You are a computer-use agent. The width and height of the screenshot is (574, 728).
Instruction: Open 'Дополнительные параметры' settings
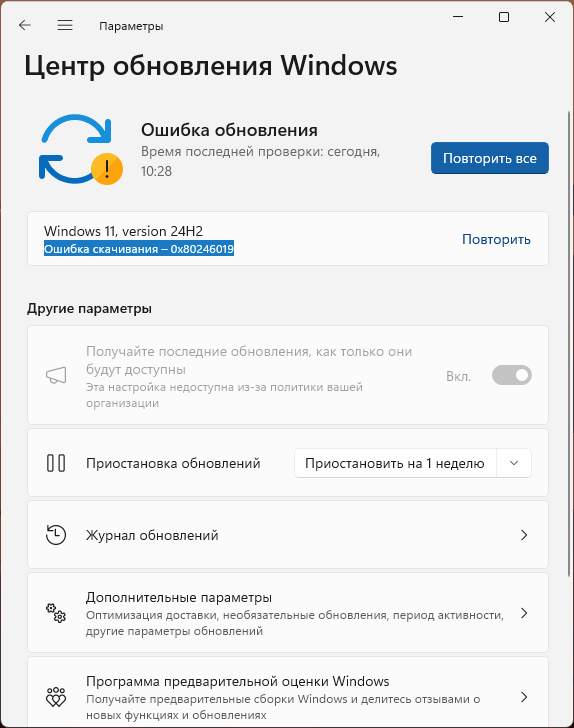click(288, 613)
